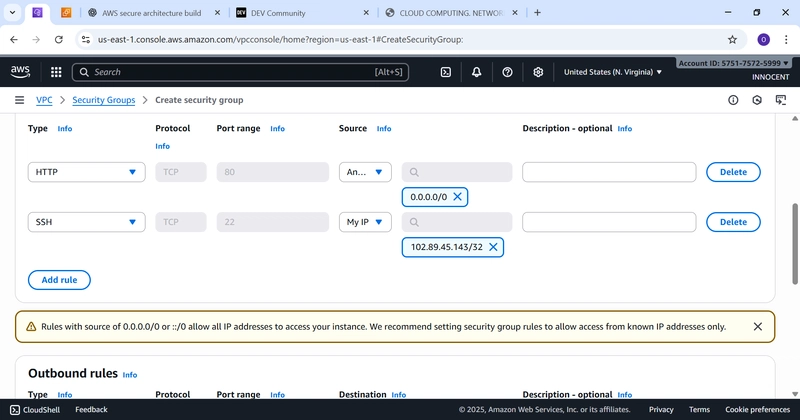This screenshot has width=800, height=420.
Task: Click the browser address bar URL
Action: (281, 39)
